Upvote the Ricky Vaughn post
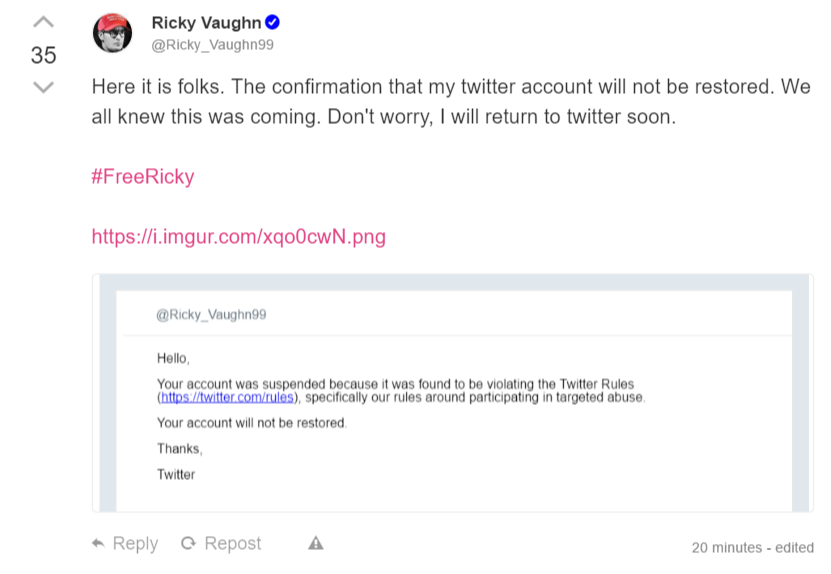831x574 pixels. (x=43, y=22)
